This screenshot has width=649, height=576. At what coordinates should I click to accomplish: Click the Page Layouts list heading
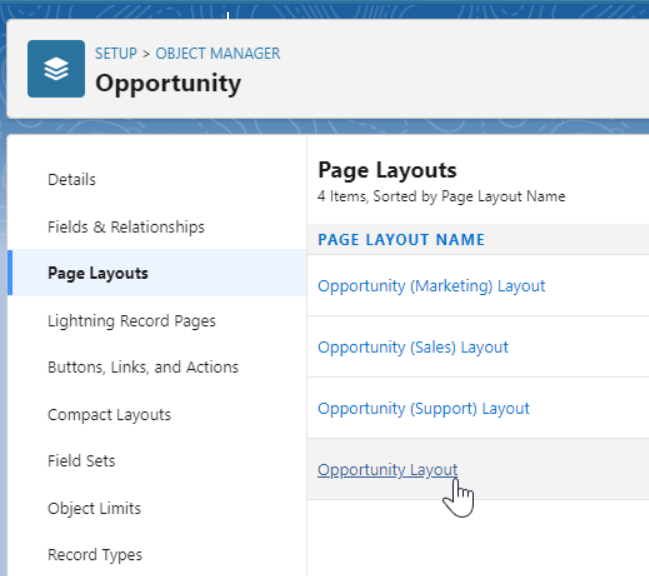pyautogui.click(x=387, y=170)
